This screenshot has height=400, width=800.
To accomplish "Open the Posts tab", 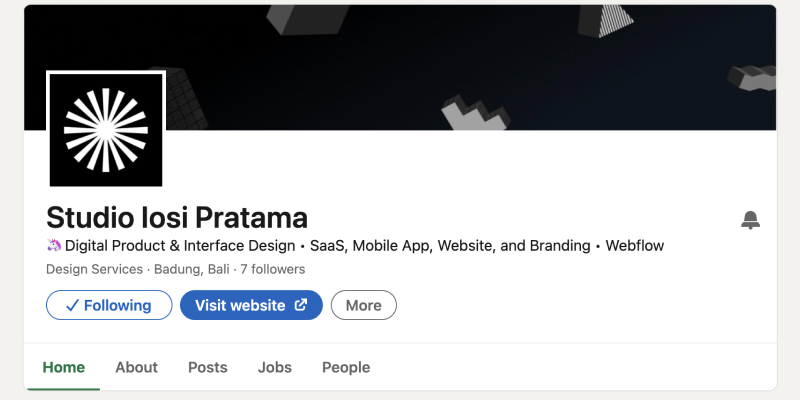I will (207, 367).
